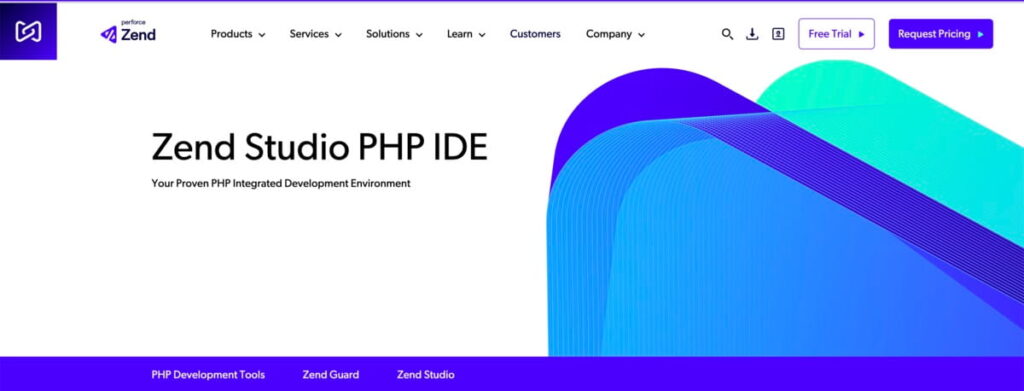
Task: Expand the Company menu
Action: coord(615,34)
